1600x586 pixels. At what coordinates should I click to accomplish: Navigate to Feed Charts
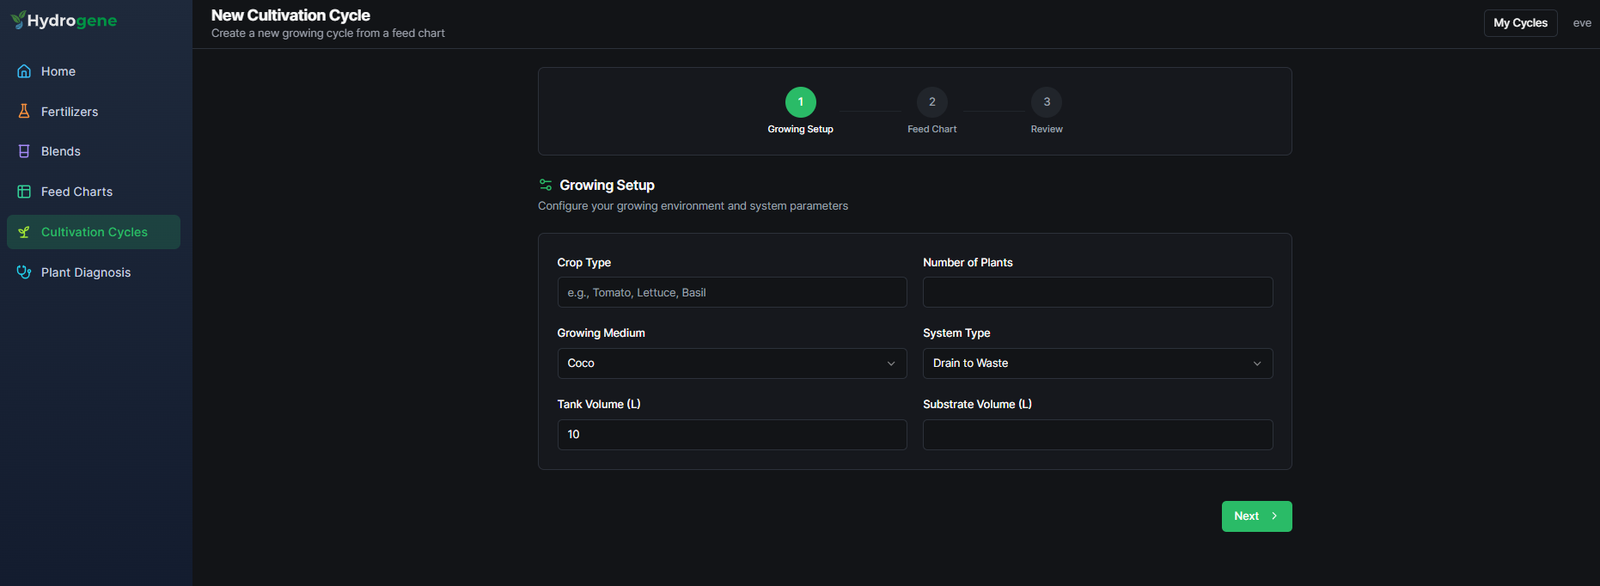(93, 191)
